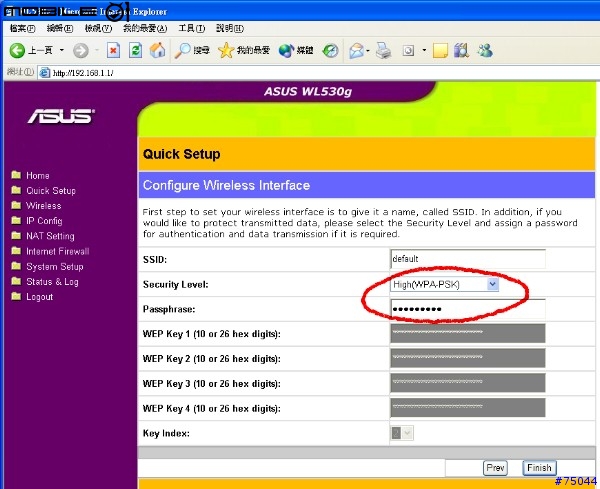Click the Passphrase input field

[468, 309]
